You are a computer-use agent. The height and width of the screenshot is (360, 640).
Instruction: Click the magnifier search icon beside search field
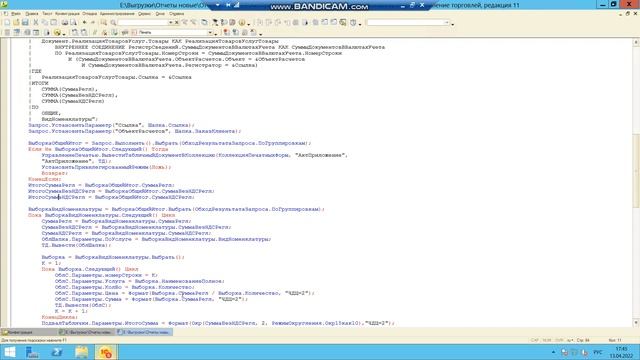pos(113,22)
